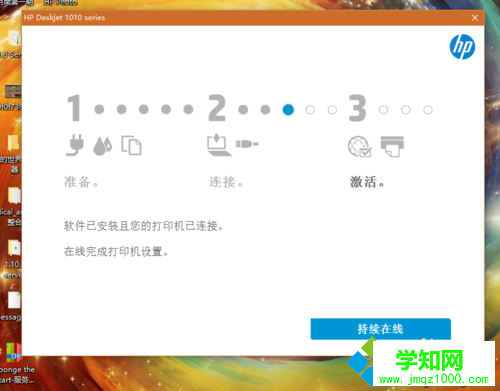500x391 pixels.
Task: Click the 连接。 step label
Action: 226,182
